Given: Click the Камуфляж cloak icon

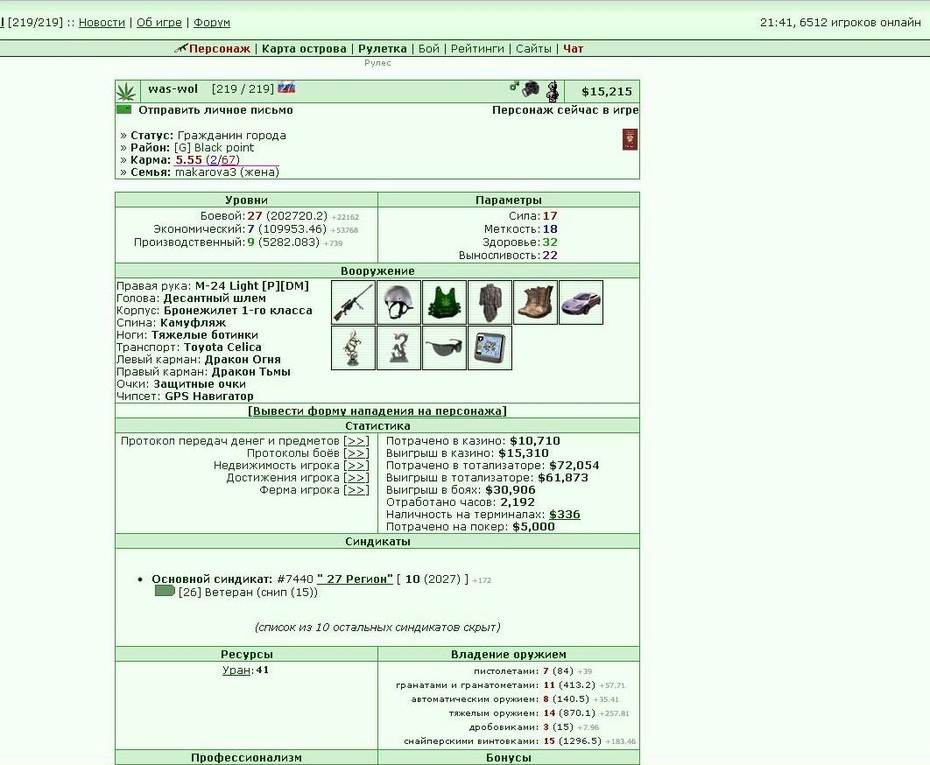Looking at the screenshot, I should click(x=490, y=302).
